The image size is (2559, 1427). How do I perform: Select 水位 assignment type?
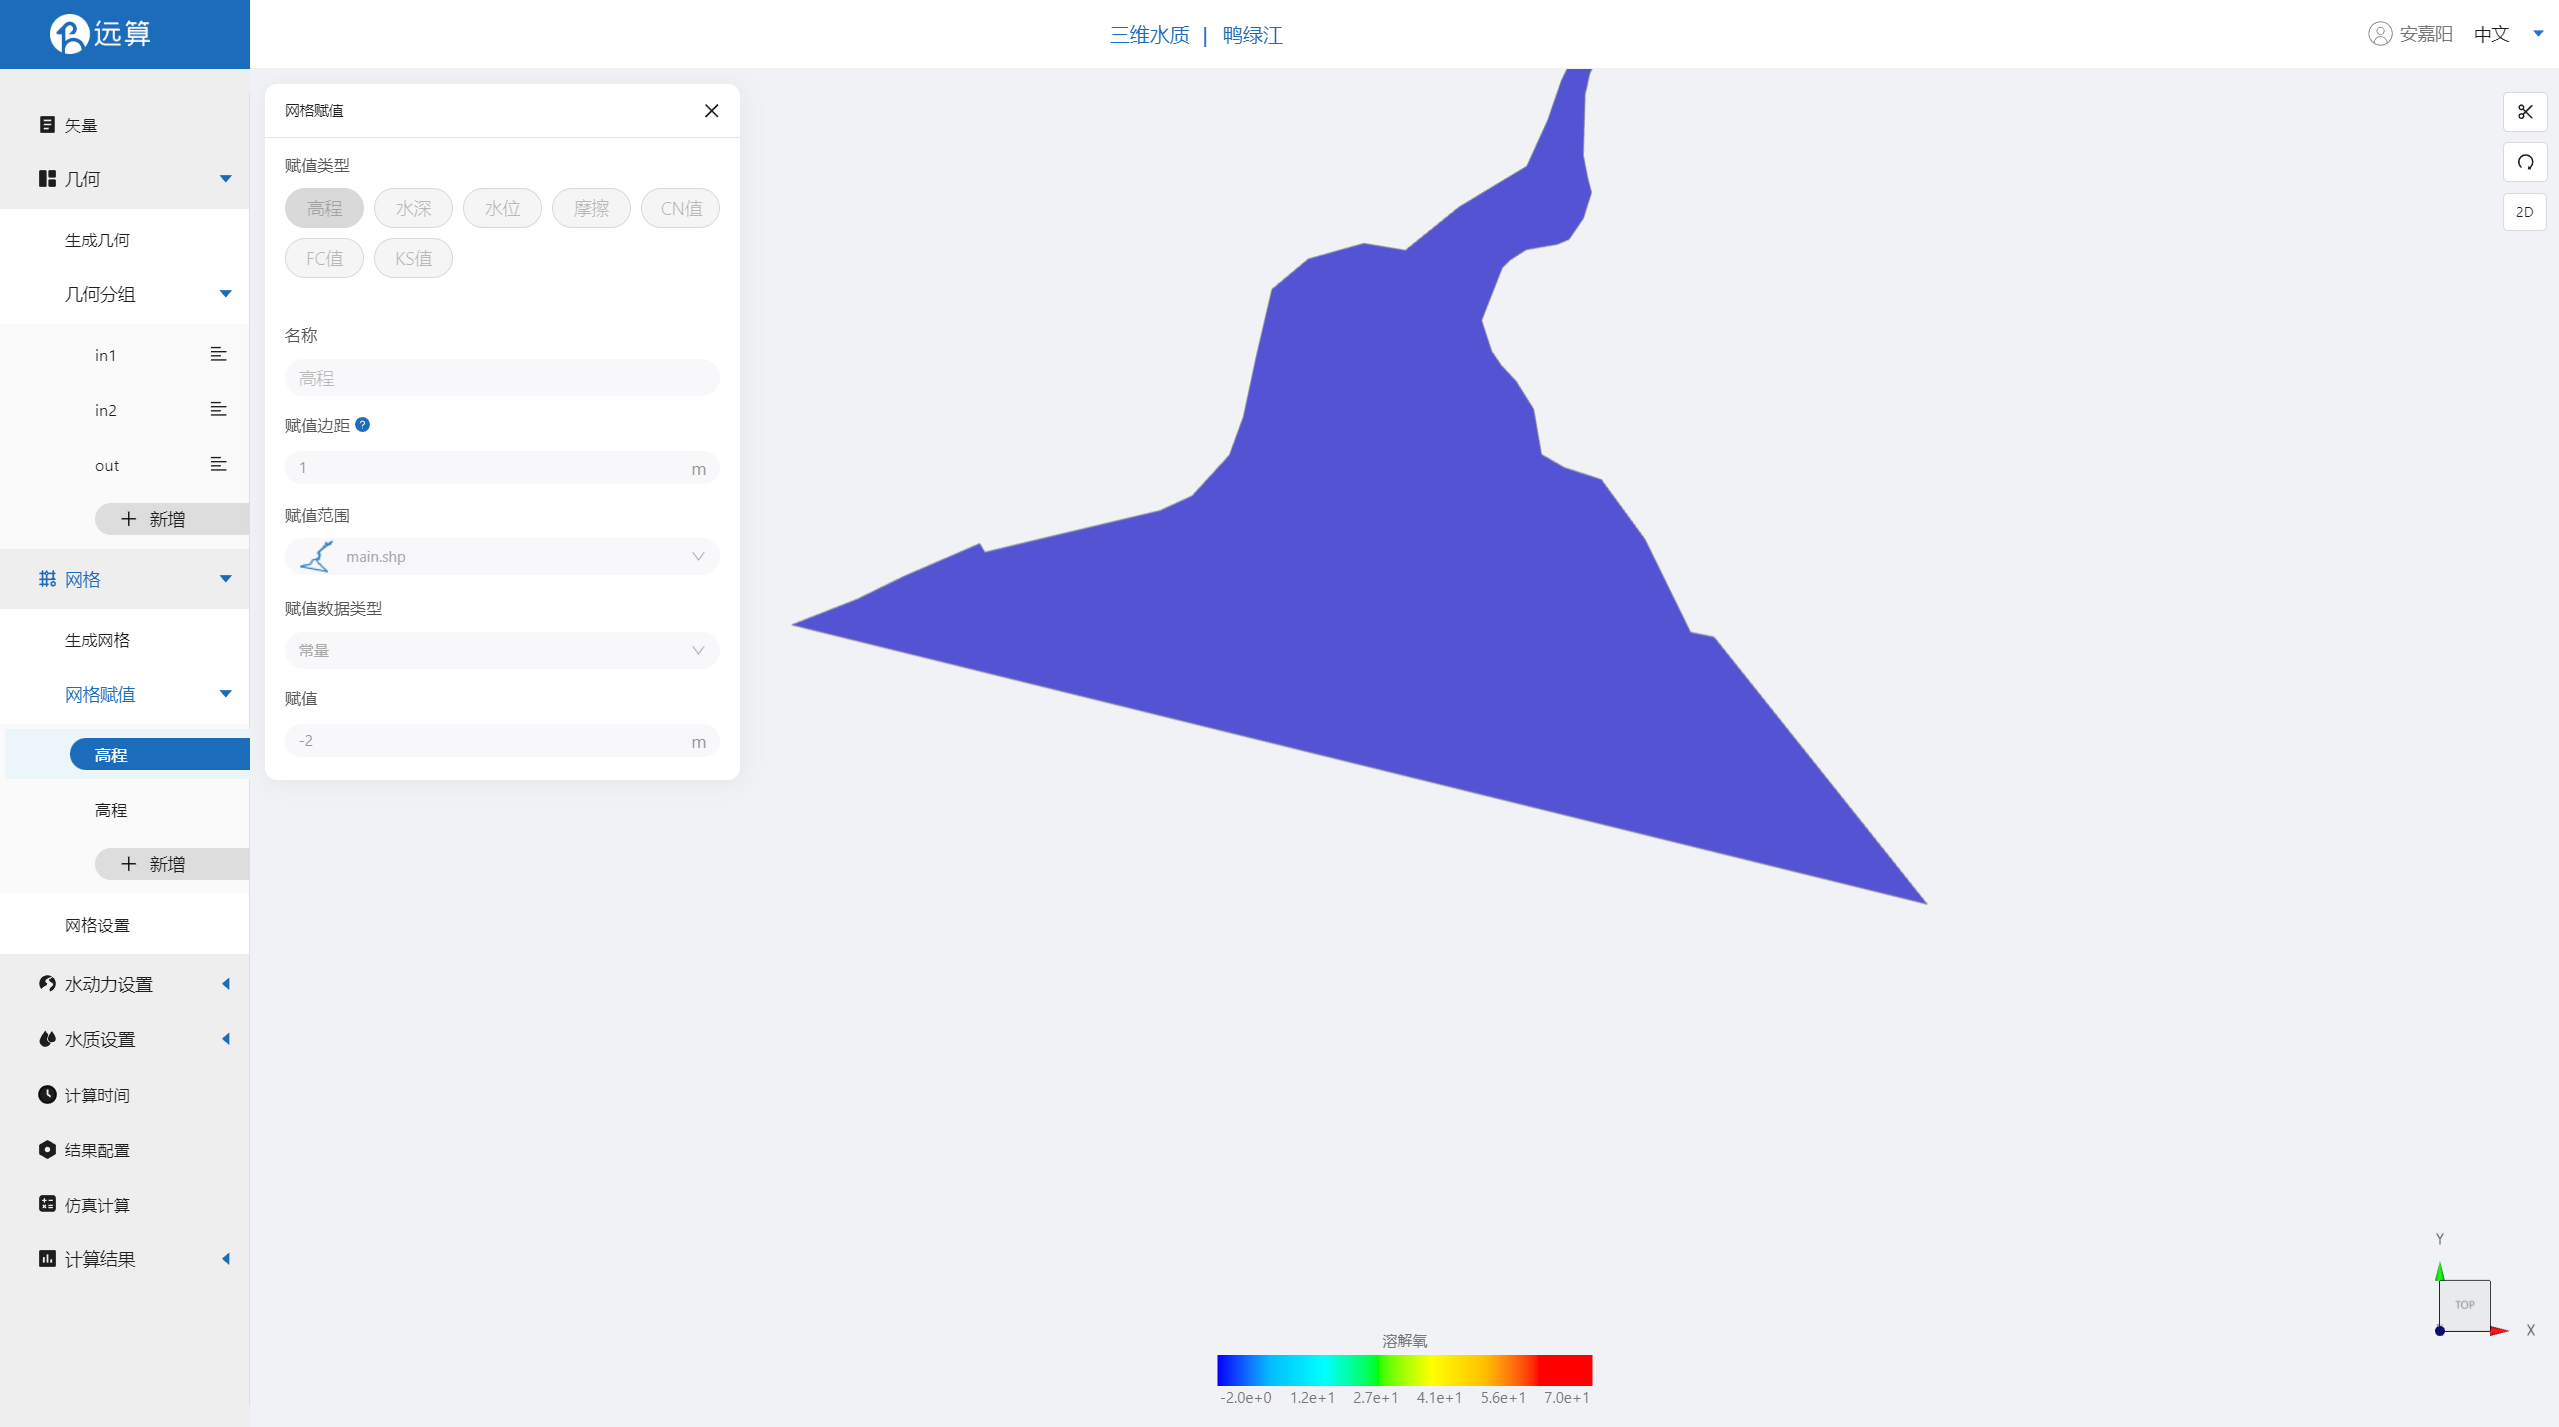tap(502, 208)
